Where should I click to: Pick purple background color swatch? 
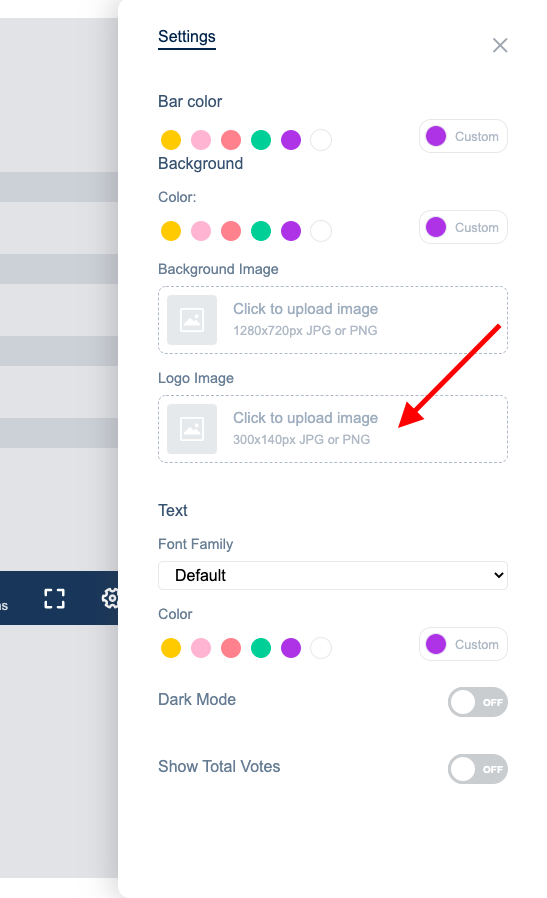pos(291,231)
